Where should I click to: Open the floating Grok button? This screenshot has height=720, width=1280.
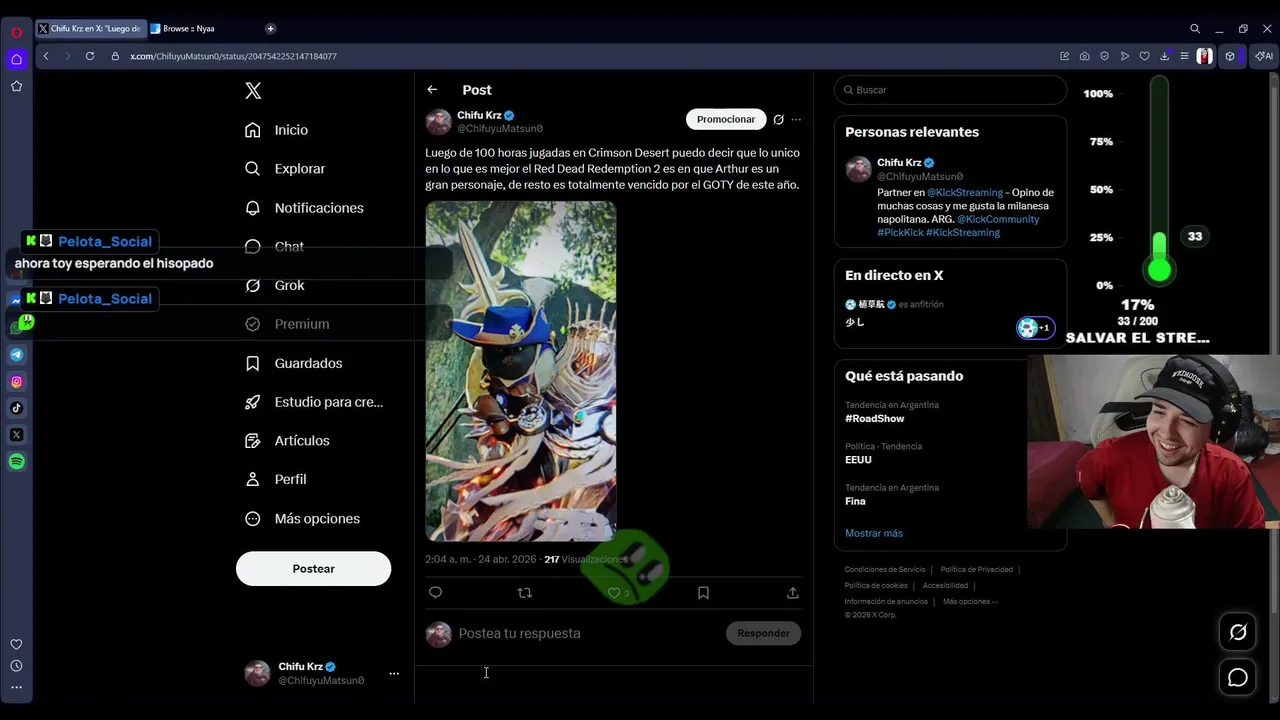click(x=1238, y=632)
